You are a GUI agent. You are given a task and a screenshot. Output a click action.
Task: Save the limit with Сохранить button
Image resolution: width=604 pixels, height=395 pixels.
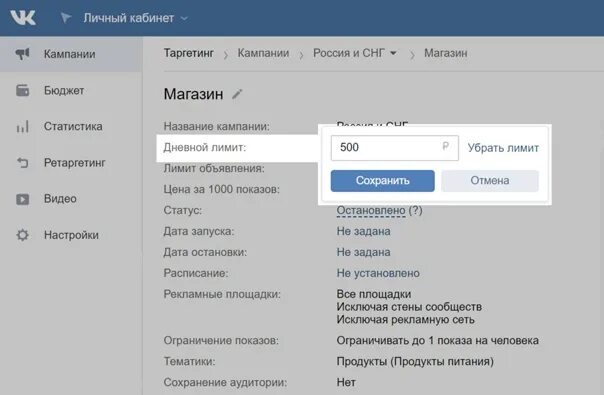383,181
